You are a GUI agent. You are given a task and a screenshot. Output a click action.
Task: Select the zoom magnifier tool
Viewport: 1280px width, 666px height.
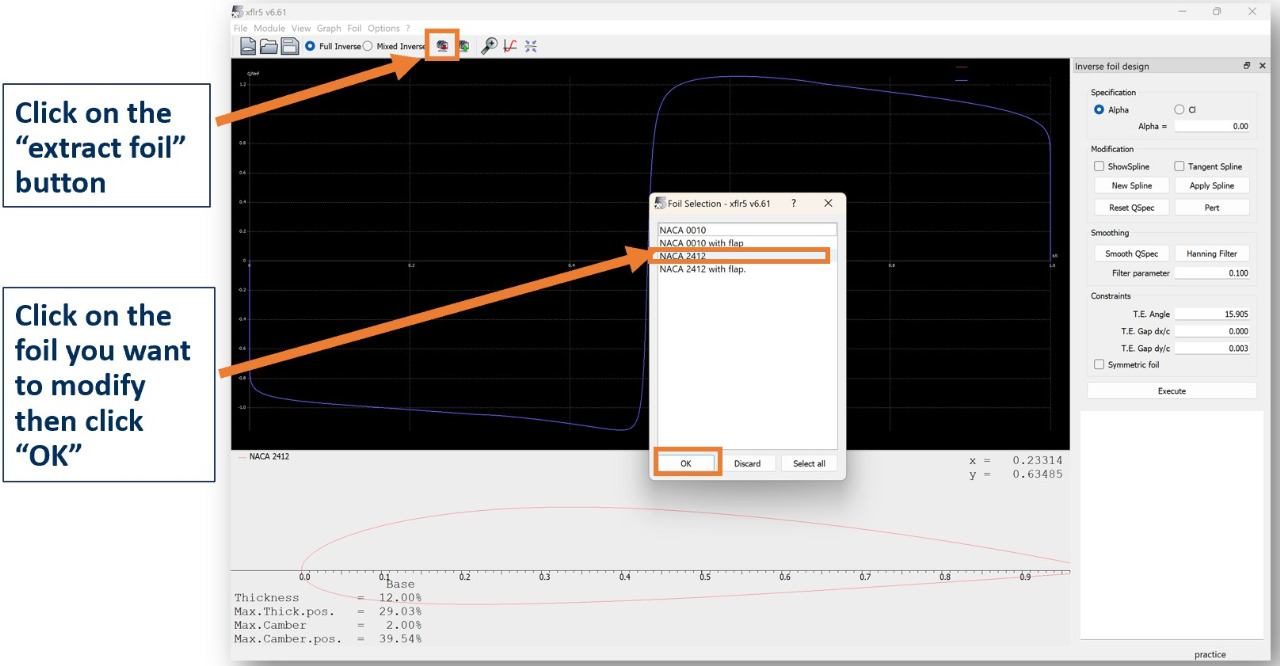[x=489, y=46]
